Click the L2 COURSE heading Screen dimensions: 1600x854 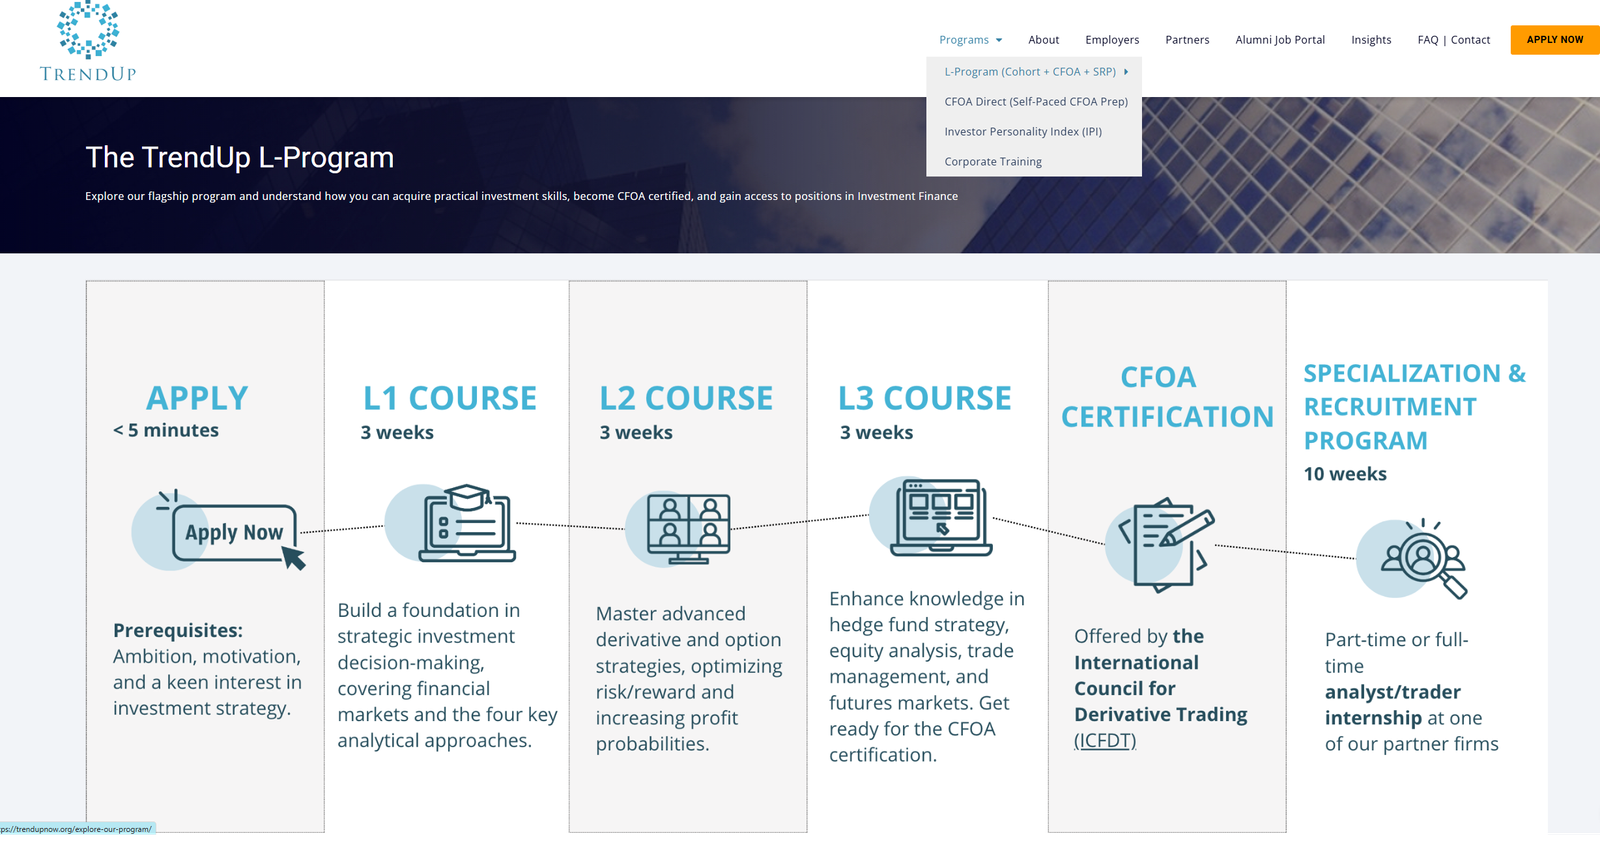click(686, 398)
